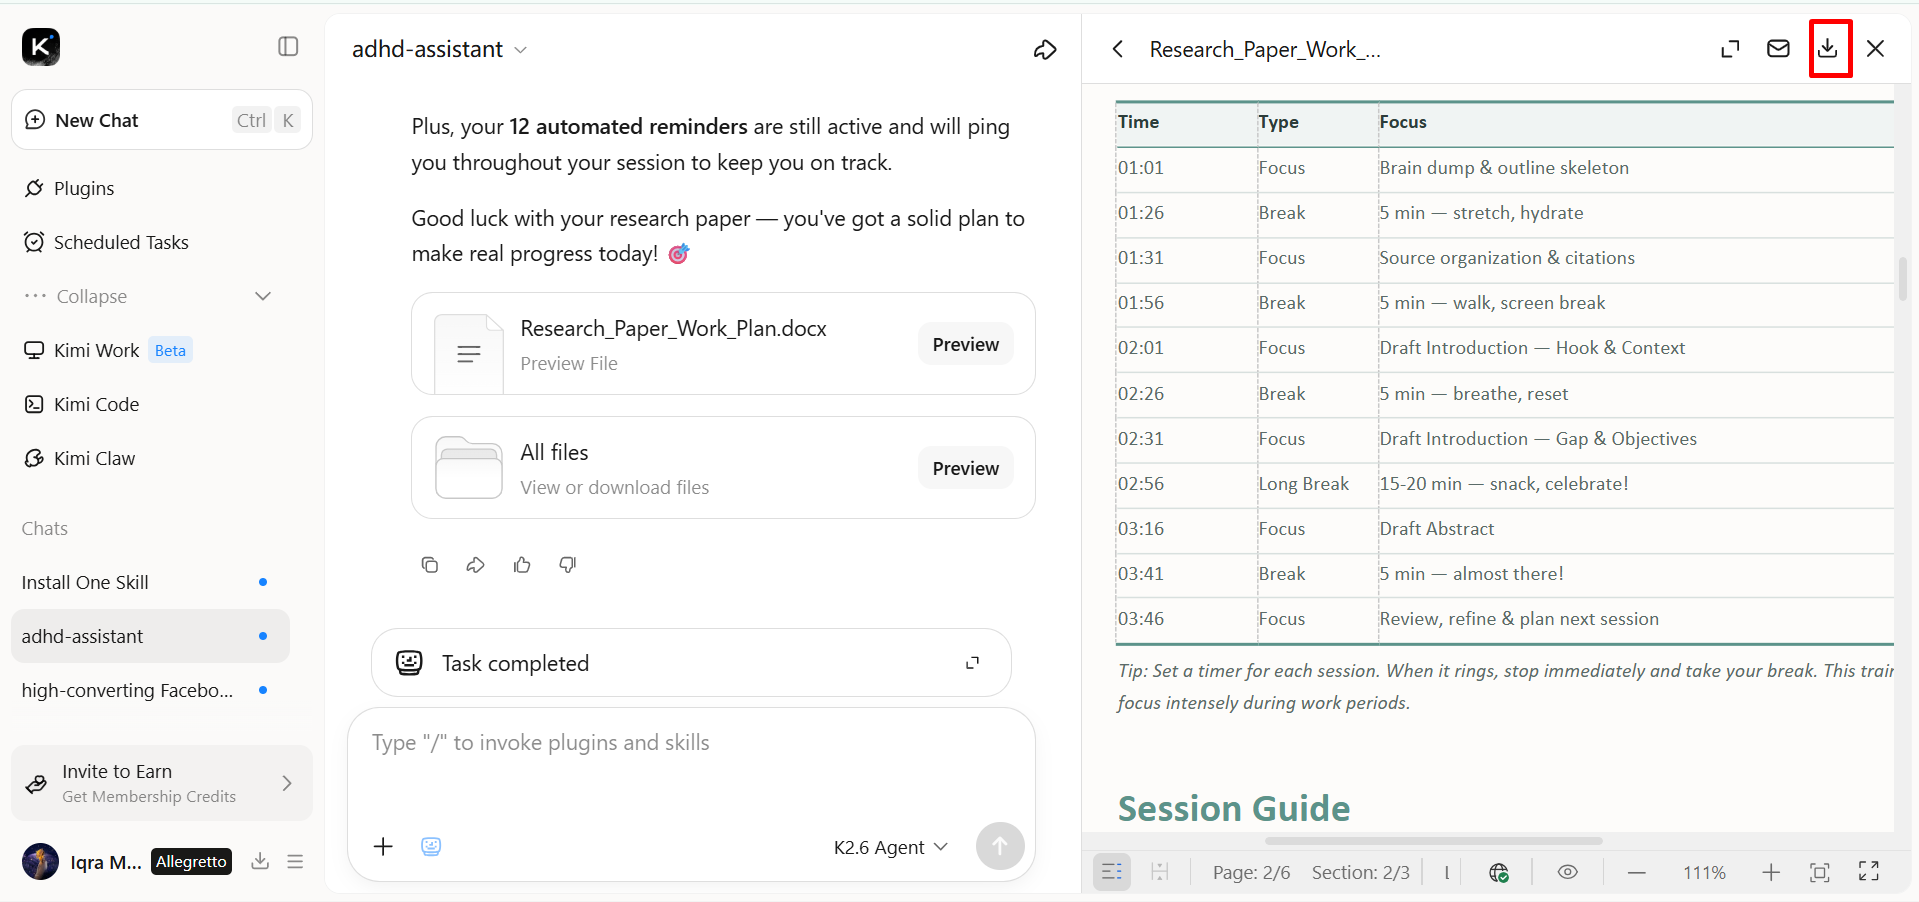
Task: Download the Research_Paper_Work document
Action: tap(1828, 48)
